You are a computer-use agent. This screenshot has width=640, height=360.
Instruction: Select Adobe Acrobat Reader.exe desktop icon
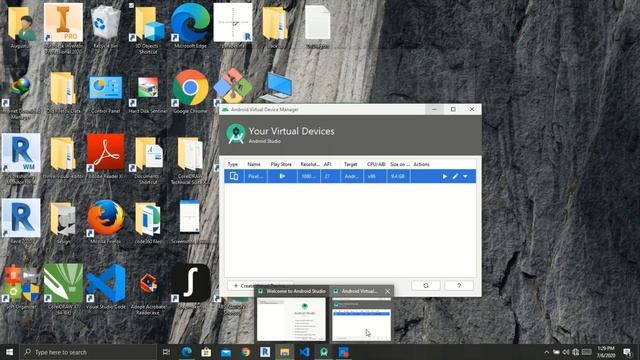tap(148, 292)
